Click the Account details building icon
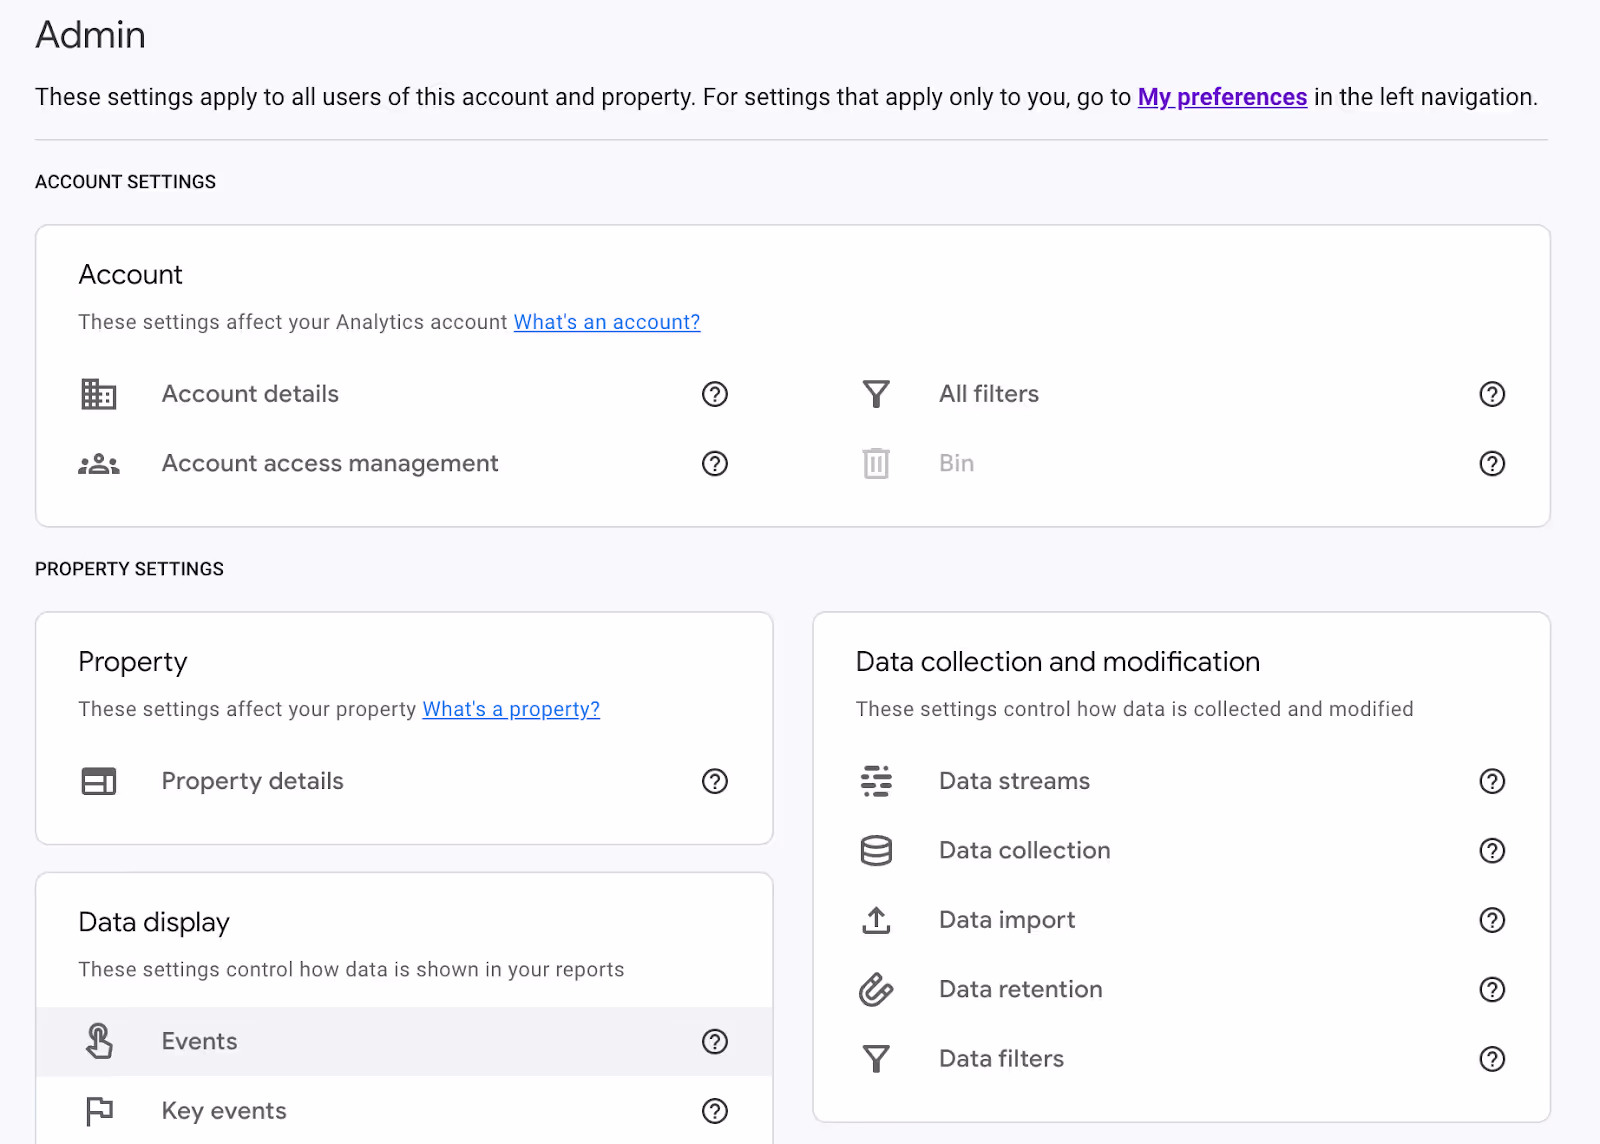This screenshot has width=1600, height=1144. [98, 394]
